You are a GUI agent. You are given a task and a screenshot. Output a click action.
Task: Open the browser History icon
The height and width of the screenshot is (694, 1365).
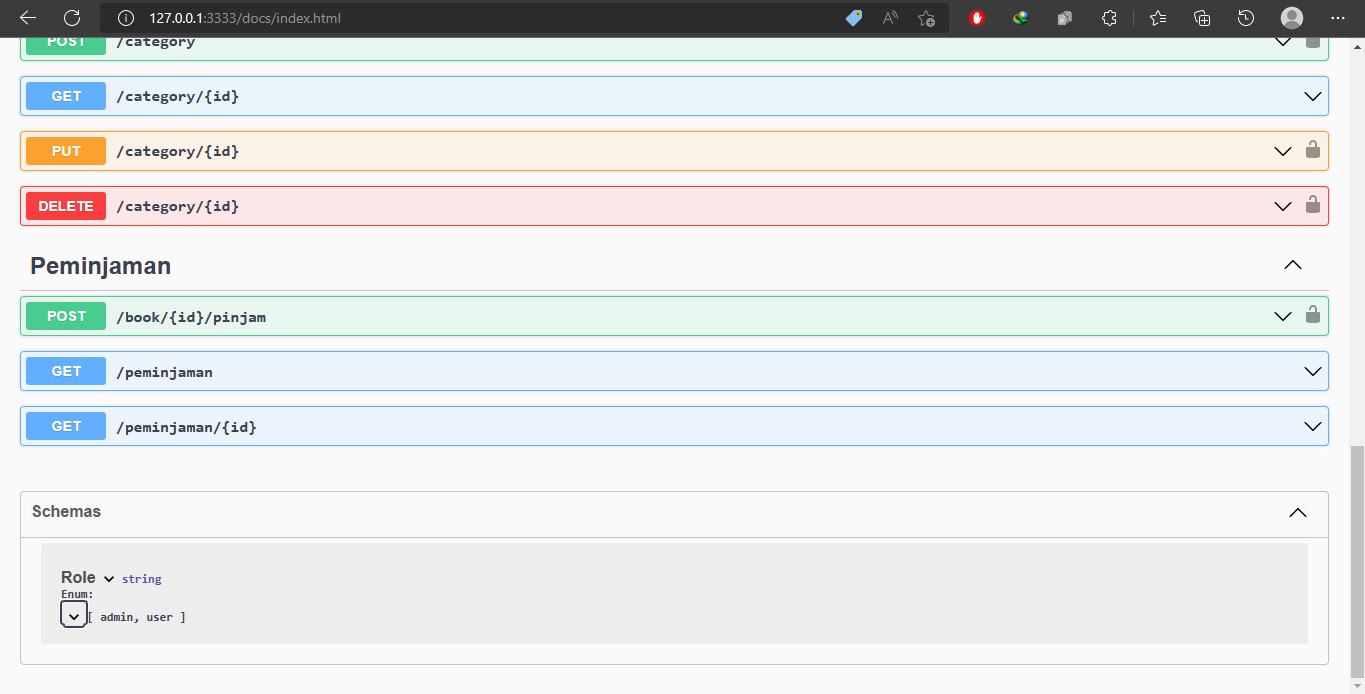[1245, 18]
